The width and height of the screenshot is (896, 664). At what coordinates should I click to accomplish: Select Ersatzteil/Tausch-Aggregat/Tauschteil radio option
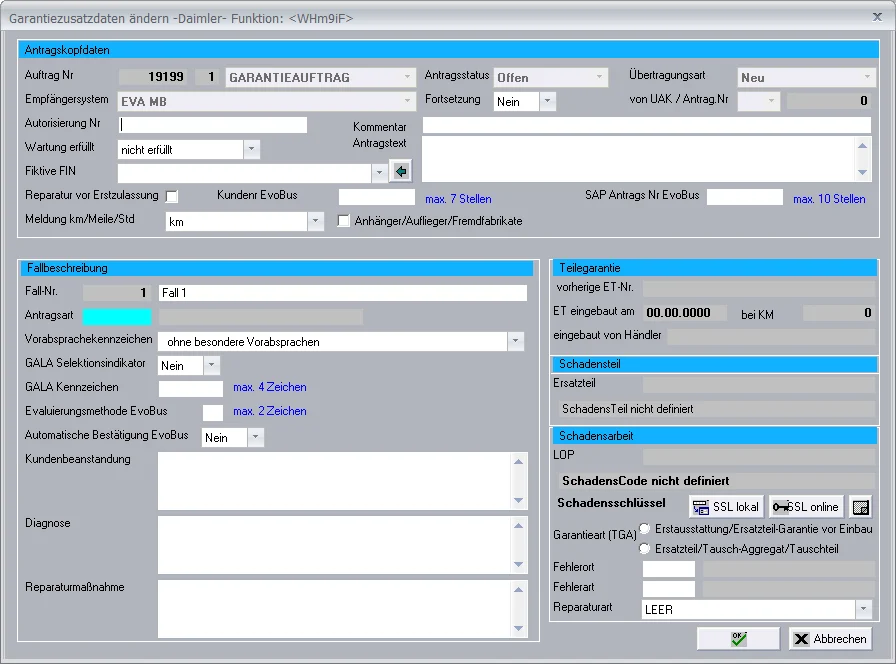pos(645,549)
